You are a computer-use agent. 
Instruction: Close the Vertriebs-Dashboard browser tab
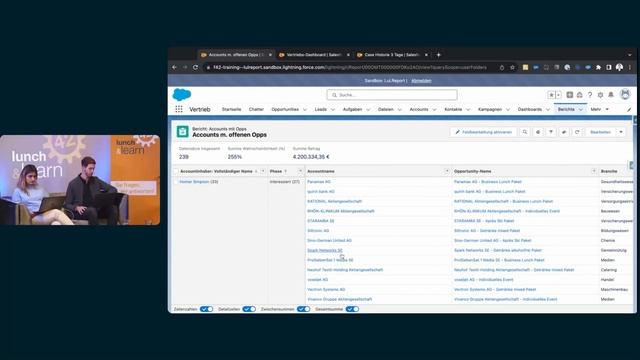pyautogui.click(x=348, y=55)
